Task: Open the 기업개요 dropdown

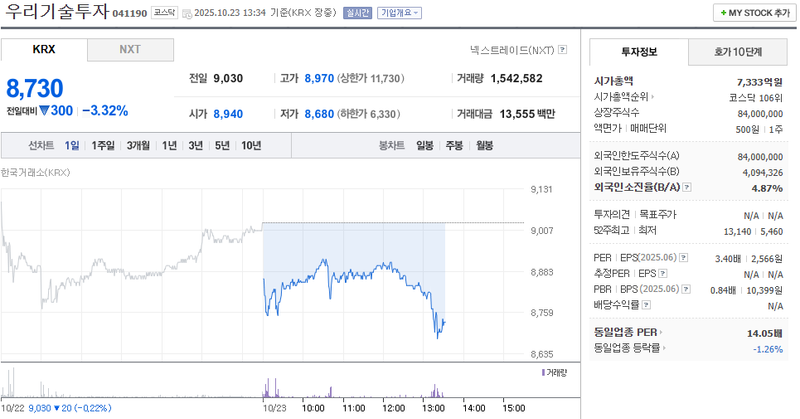Action: [399, 13]
